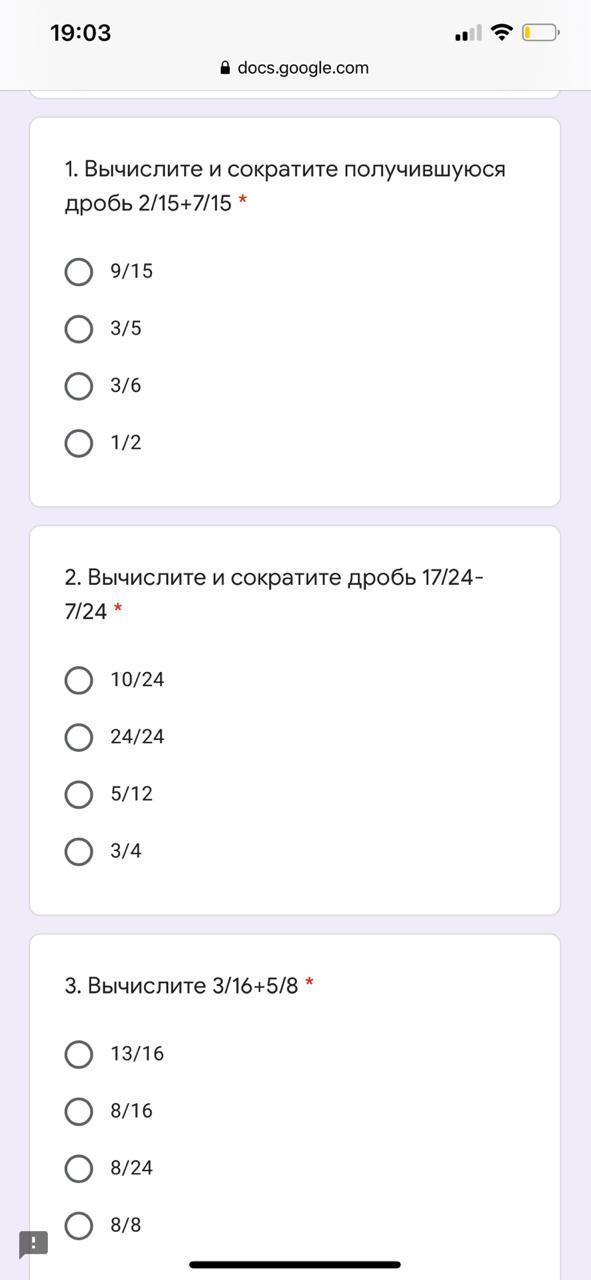Screen dimensions: 591x1280
Task: Pick 3/6 radio button in question 1
Action: click(79, 385)
